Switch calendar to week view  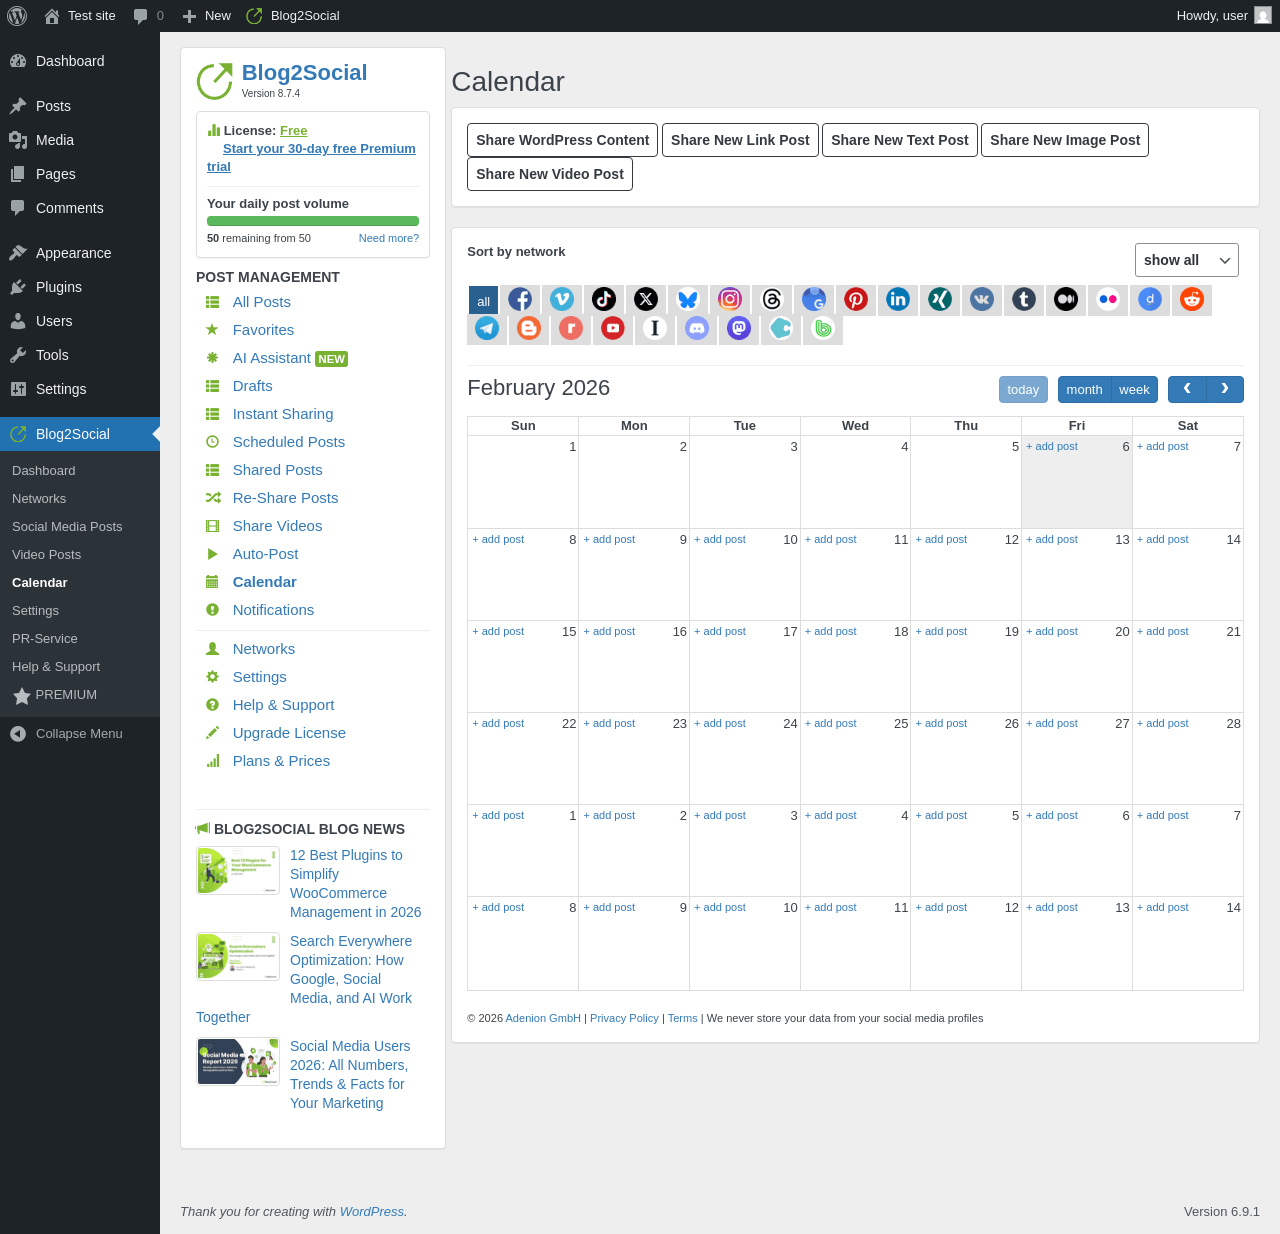[x=1134, y=390]
